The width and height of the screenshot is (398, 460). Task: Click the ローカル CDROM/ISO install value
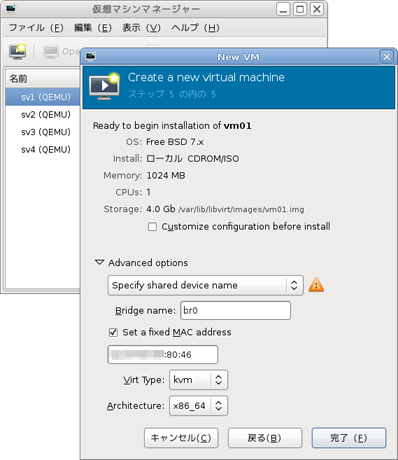pos(193,159)
